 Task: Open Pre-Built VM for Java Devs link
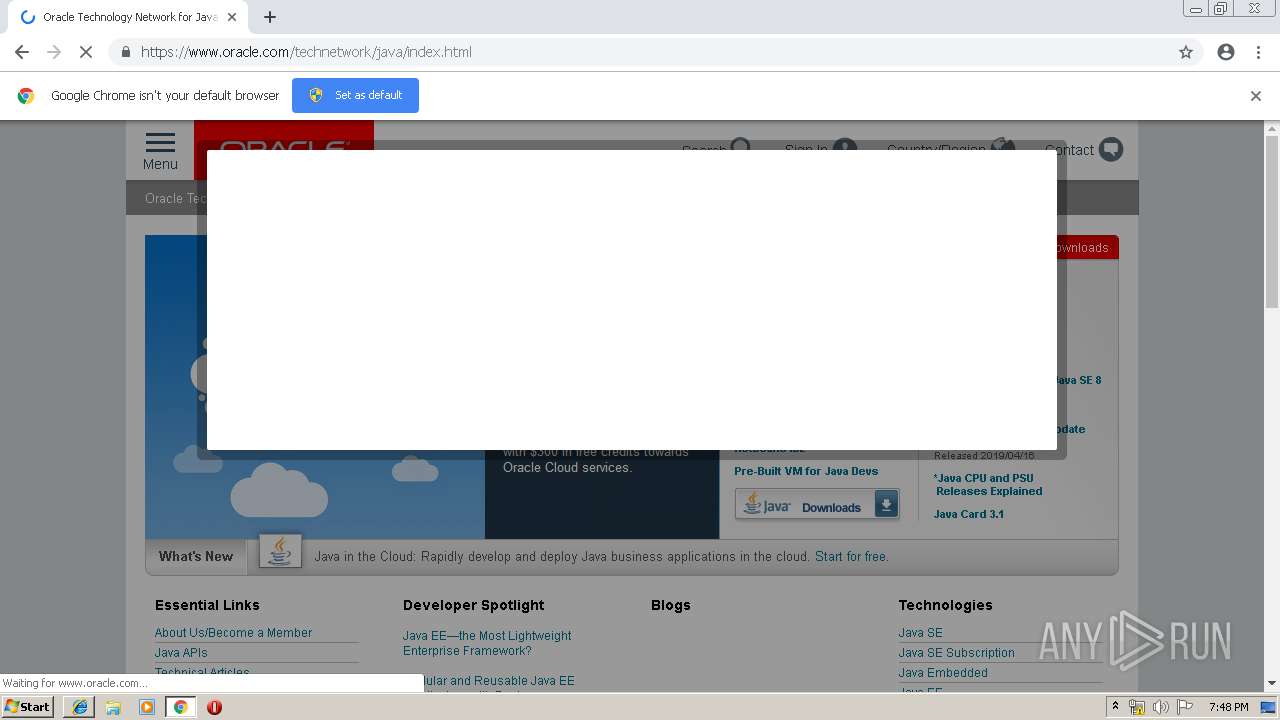[x=806, y=471]
